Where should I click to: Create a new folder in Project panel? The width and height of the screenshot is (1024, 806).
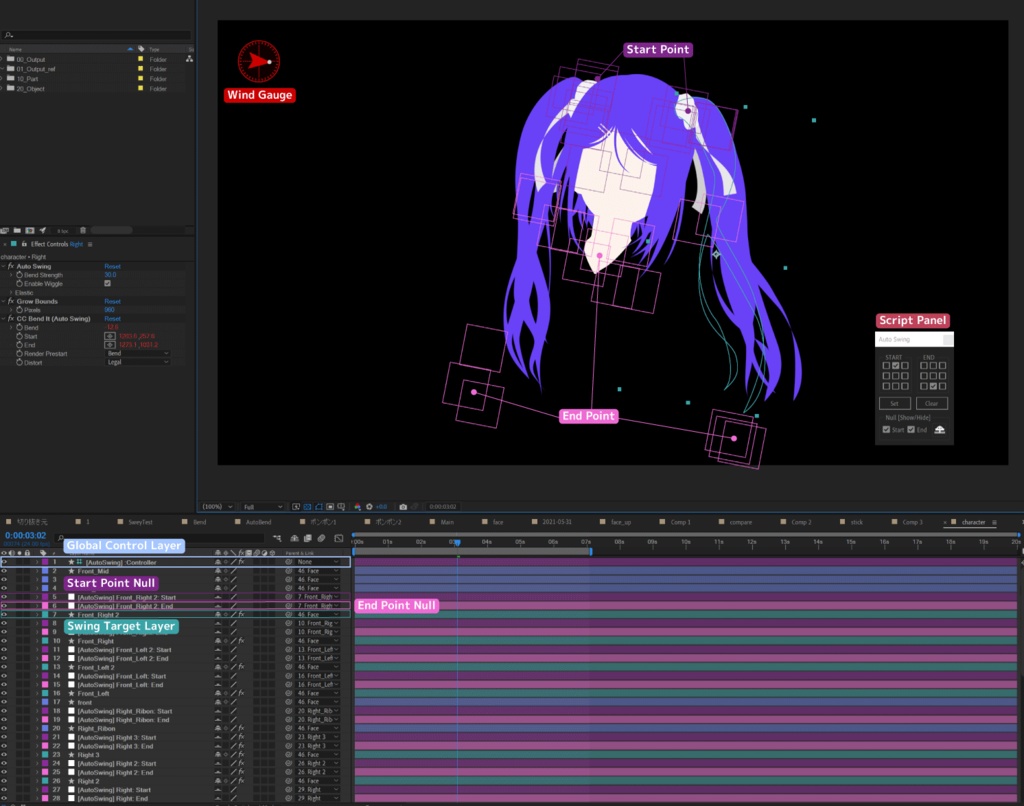tap(17, 230)
